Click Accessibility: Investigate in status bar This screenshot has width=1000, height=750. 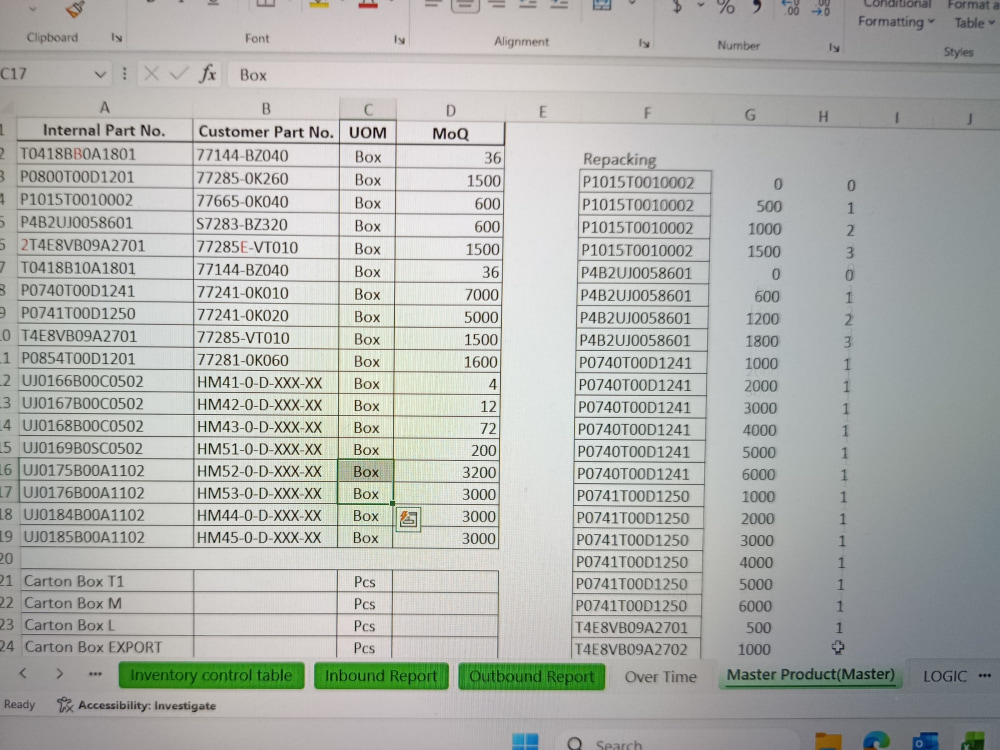pos(147,705)
